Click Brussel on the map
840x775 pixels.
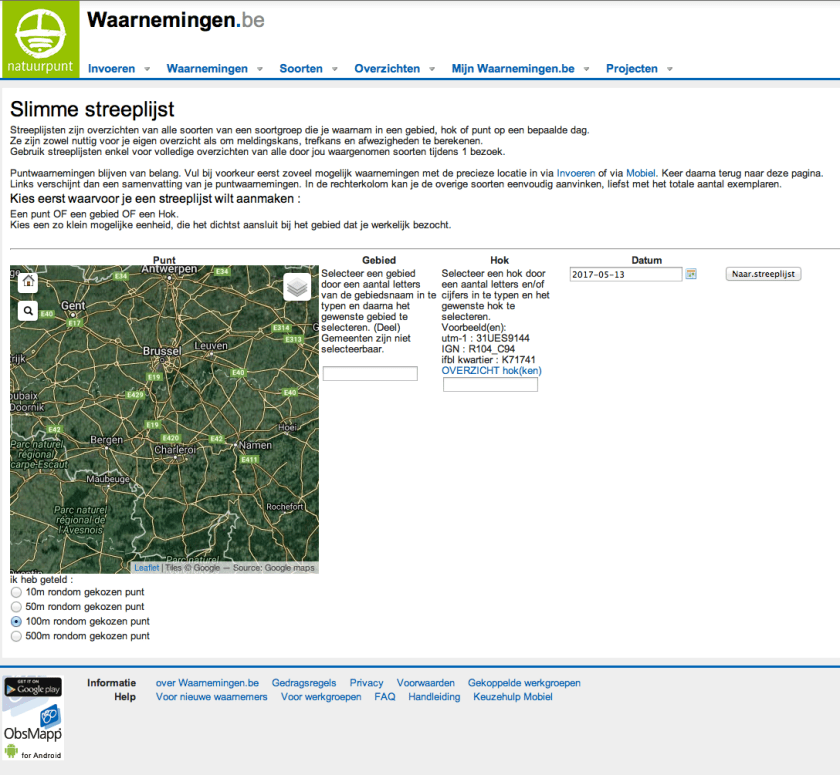click(162, 351)
